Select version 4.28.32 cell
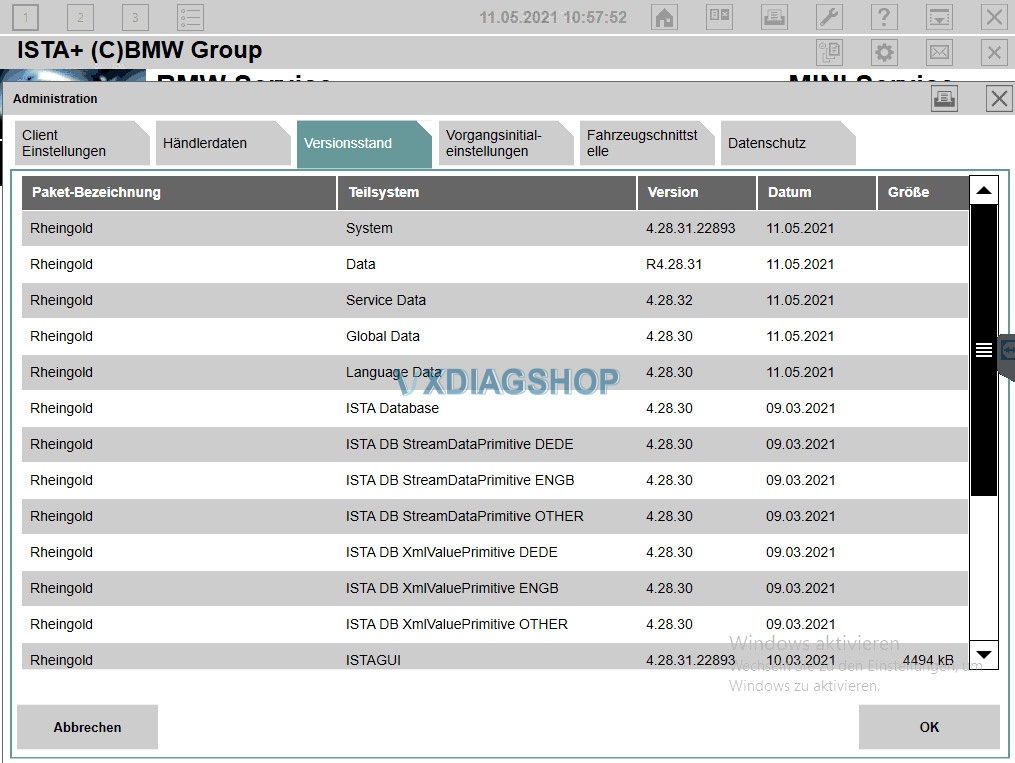This screenshot has width=1015, height=763. point(669,300)
